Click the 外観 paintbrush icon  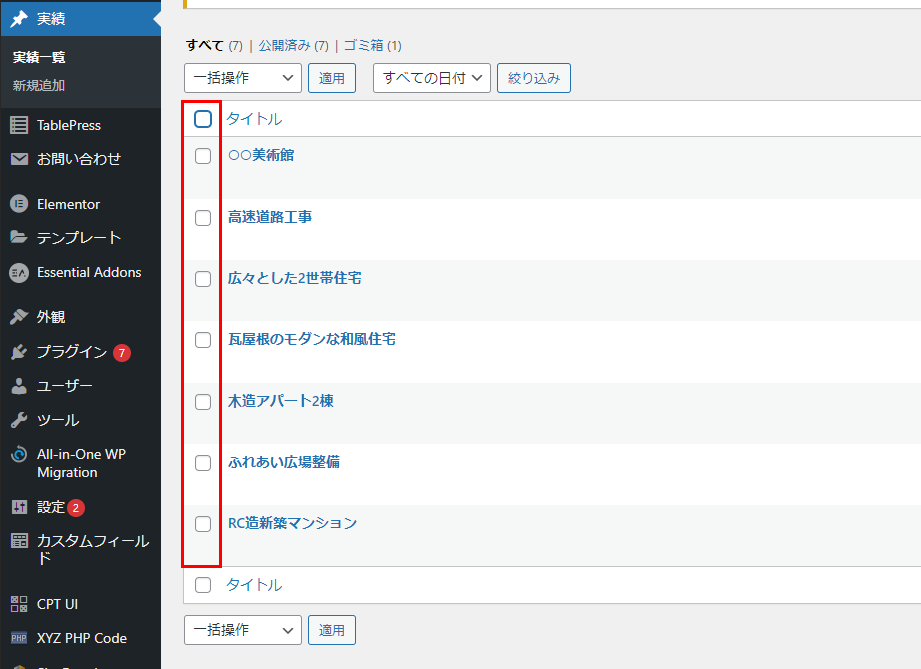[x=19, y=317]
